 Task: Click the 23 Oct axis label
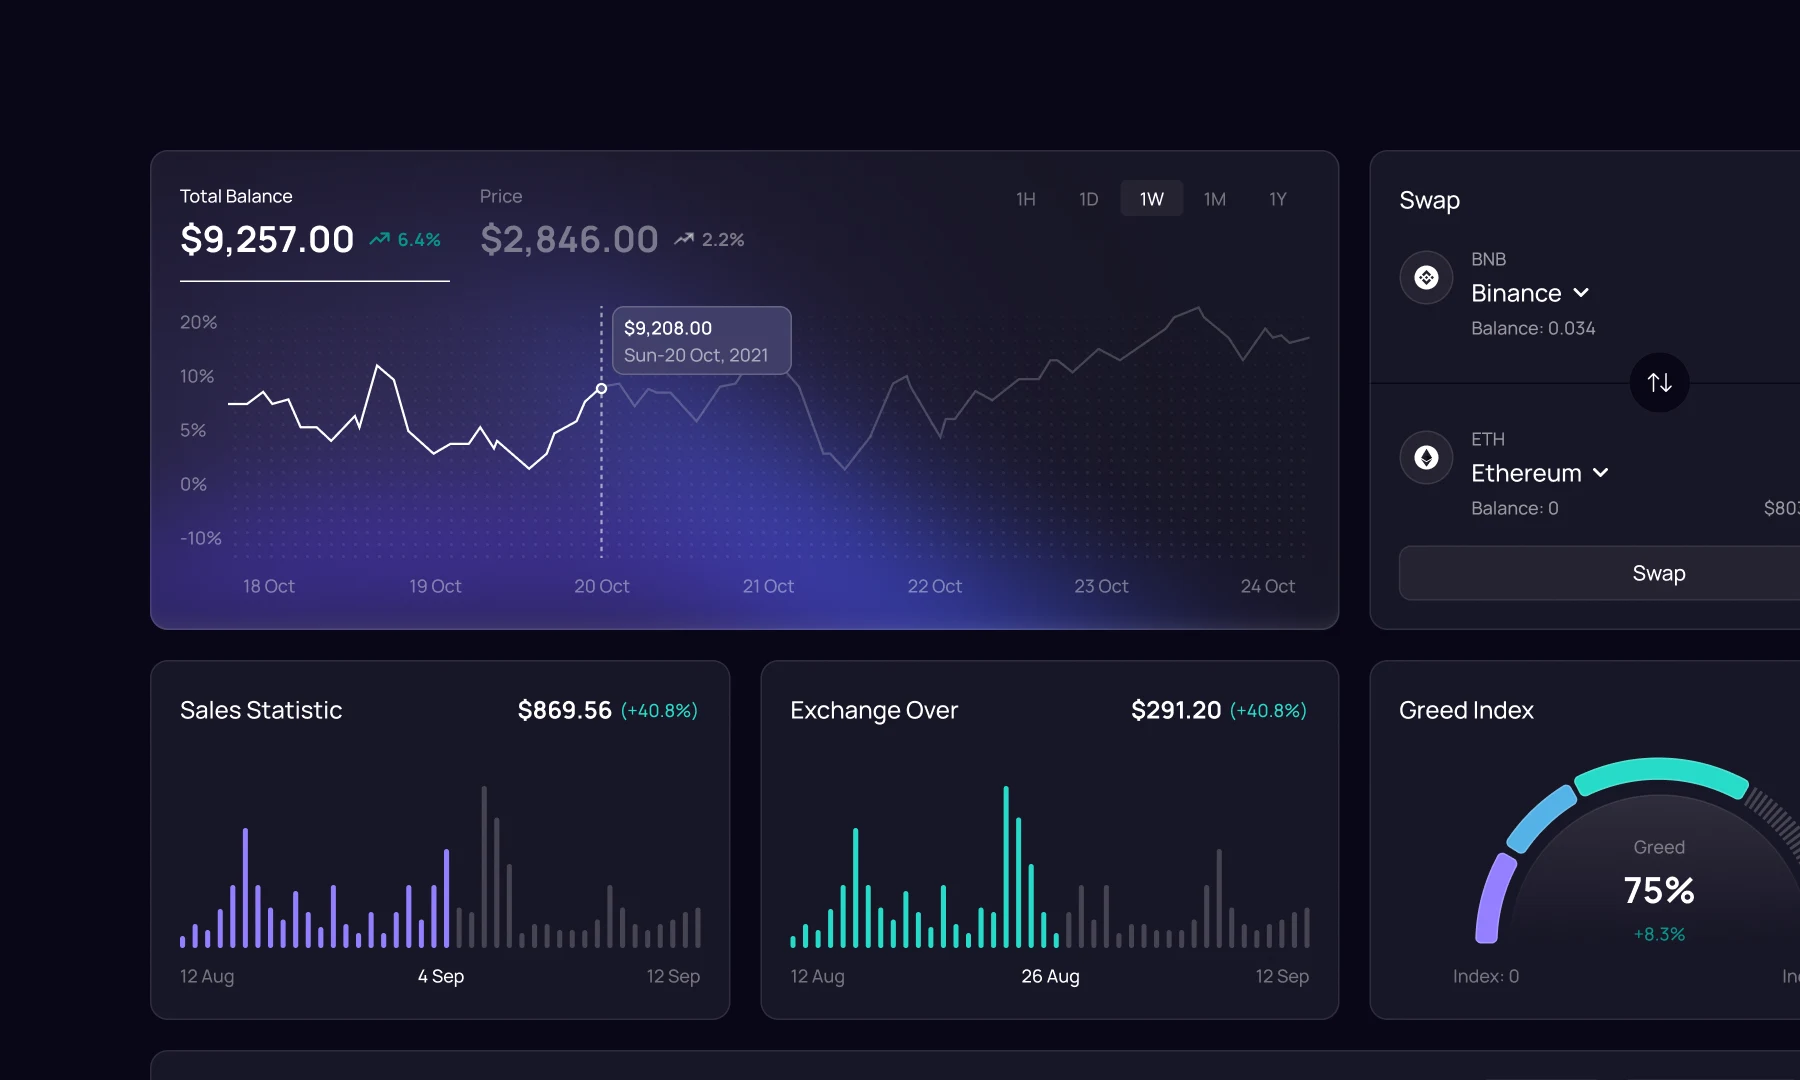(x=1101, y=586)
